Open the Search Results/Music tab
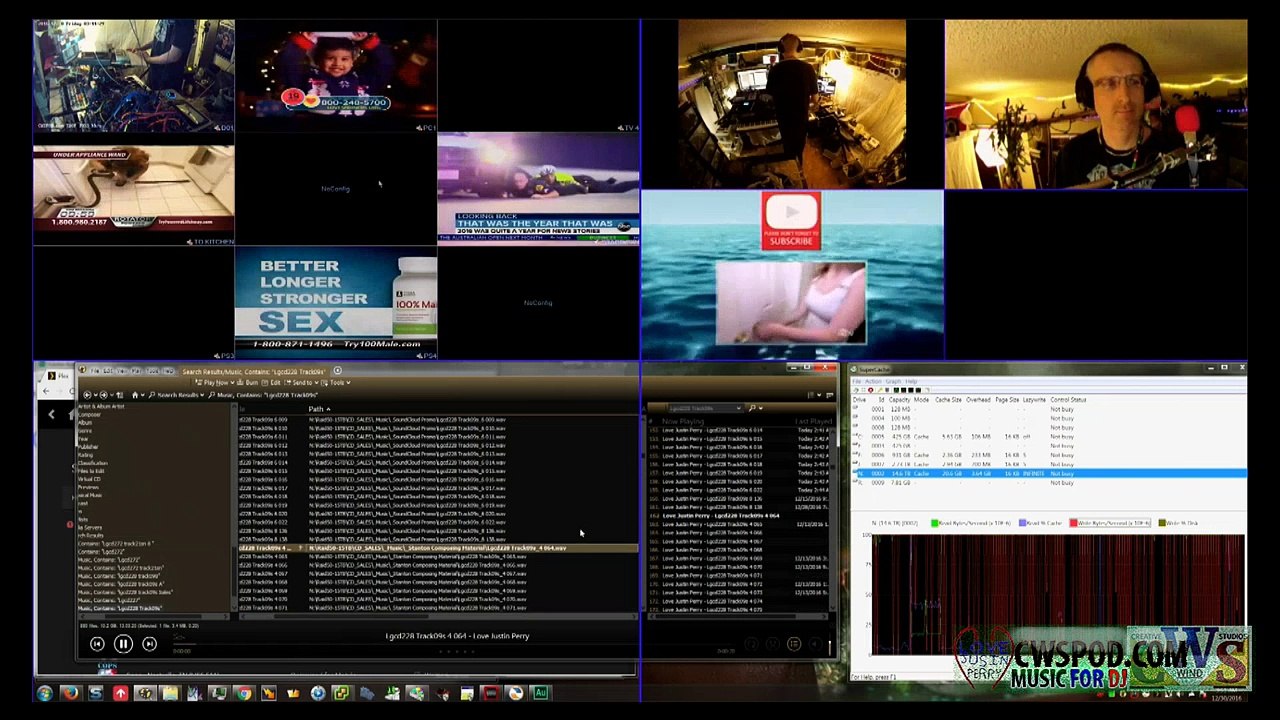Viewport: 1280px width, 720px height. [x=255, y=372]
